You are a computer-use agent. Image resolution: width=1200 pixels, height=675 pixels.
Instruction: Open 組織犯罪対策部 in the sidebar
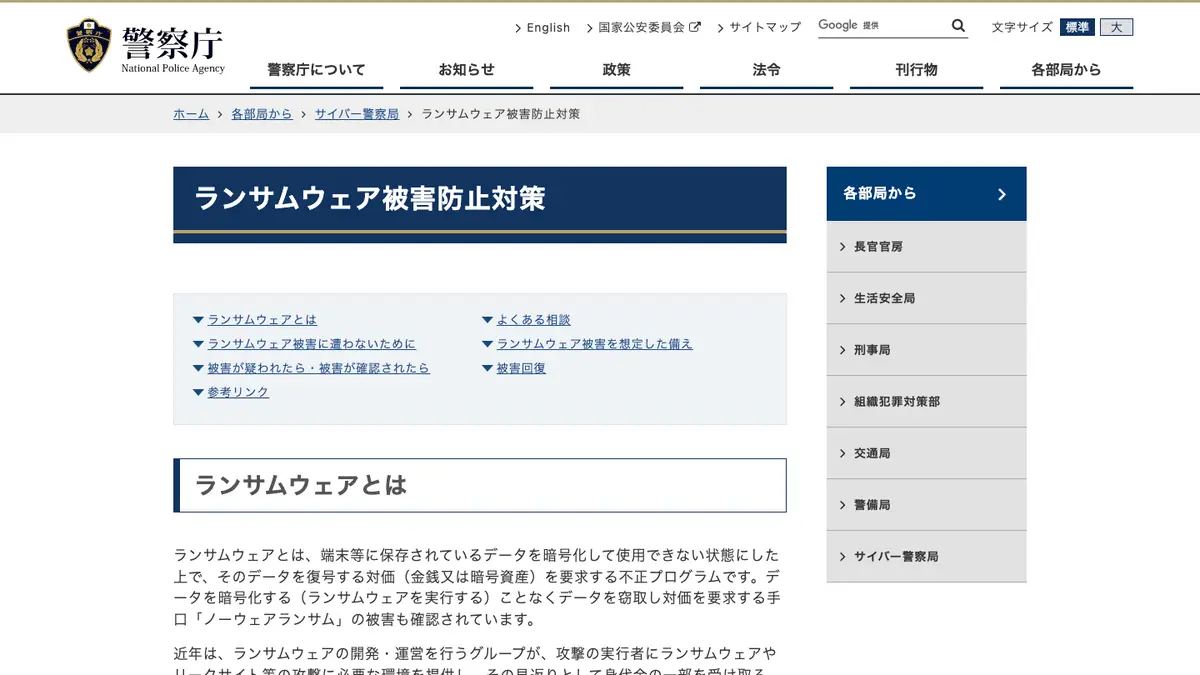tap(926, 401)
